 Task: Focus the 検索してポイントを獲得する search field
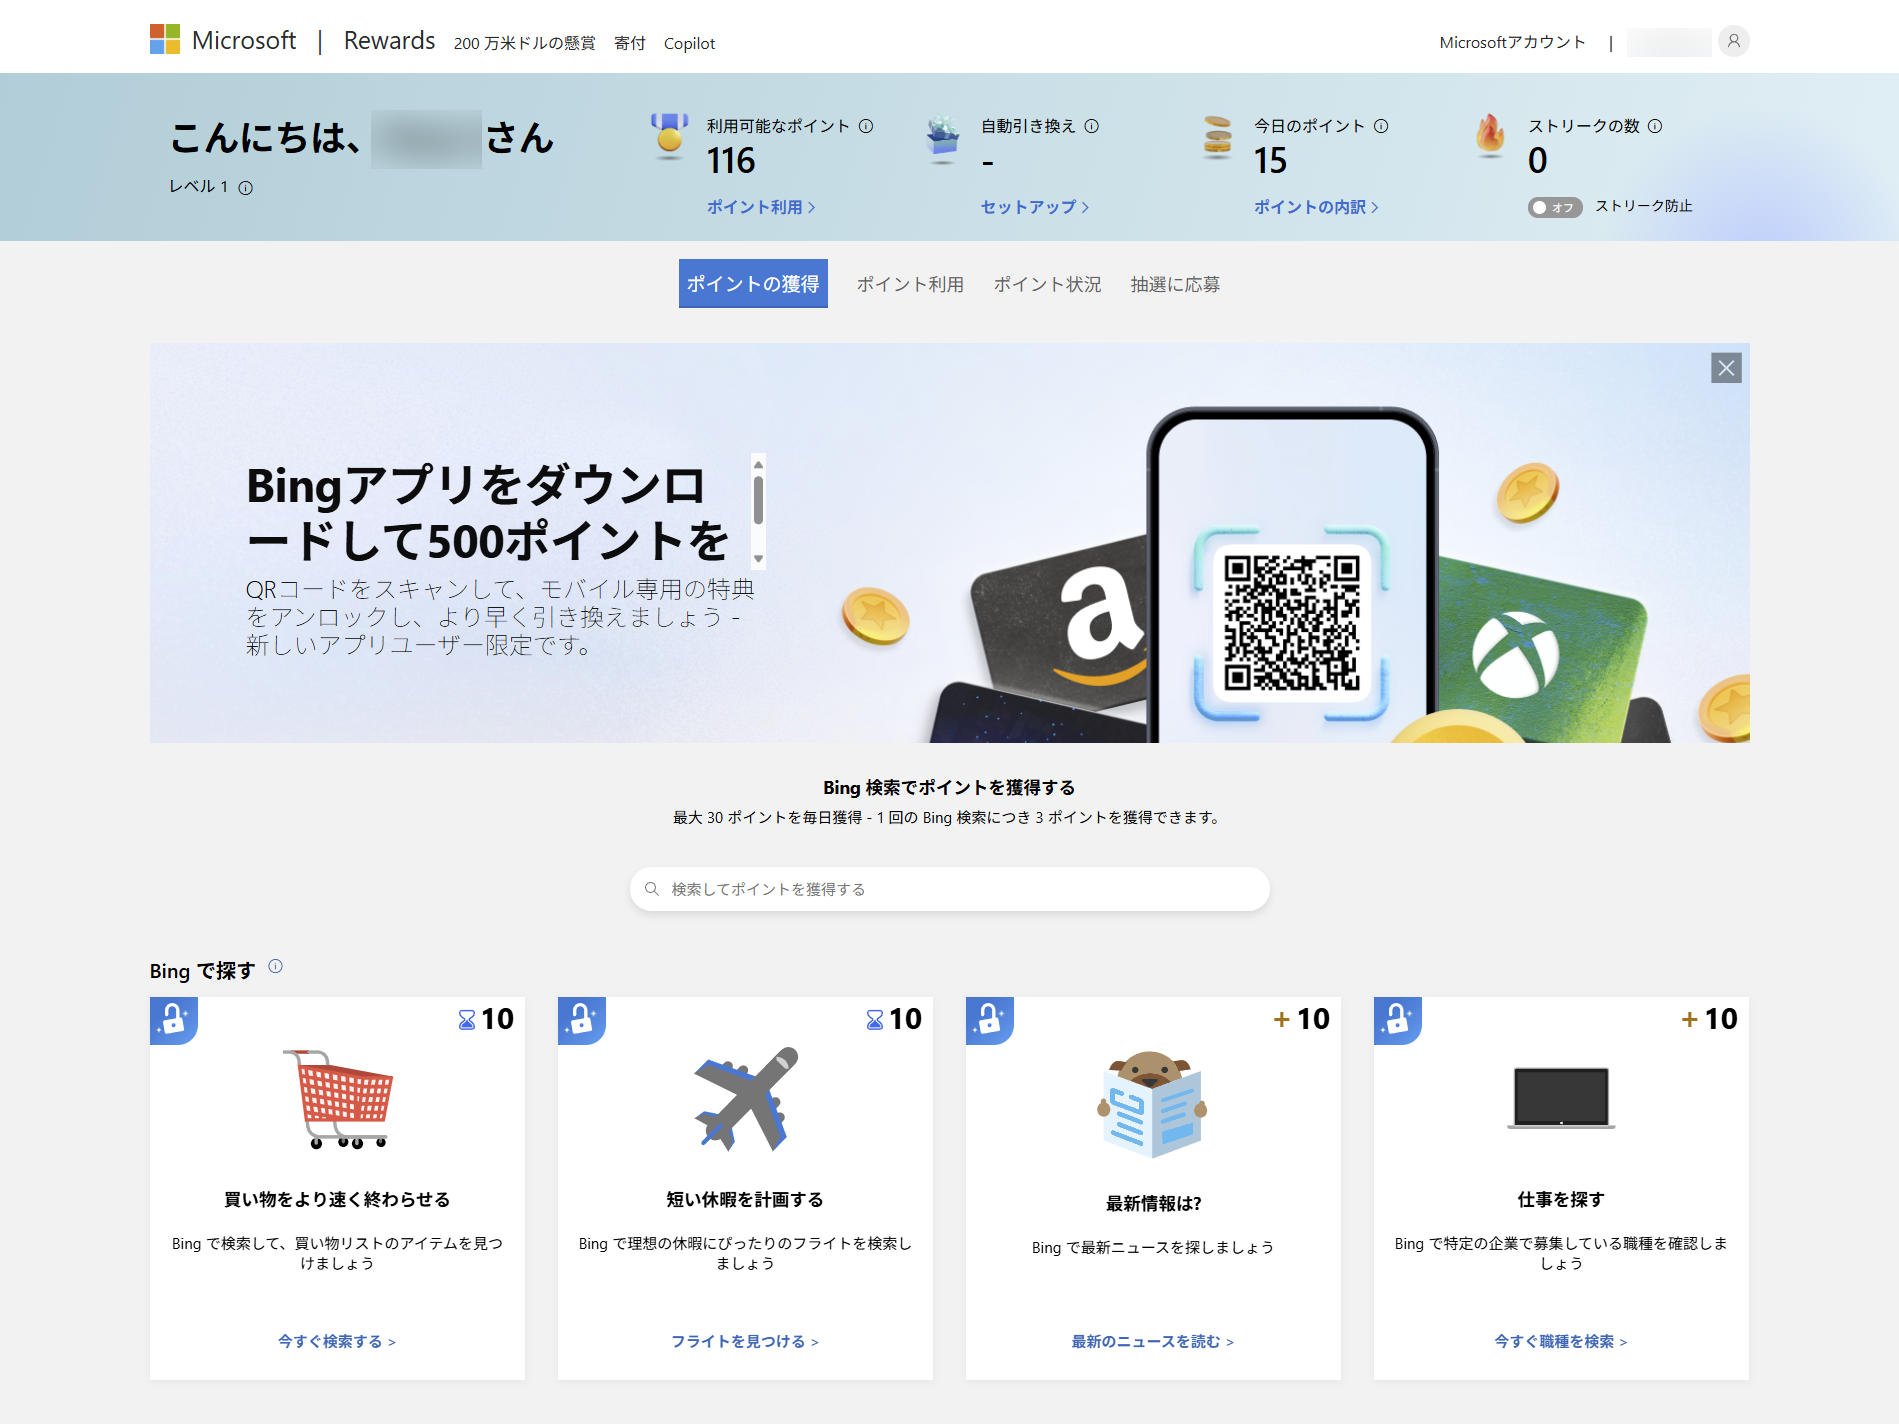click(950, 889)
